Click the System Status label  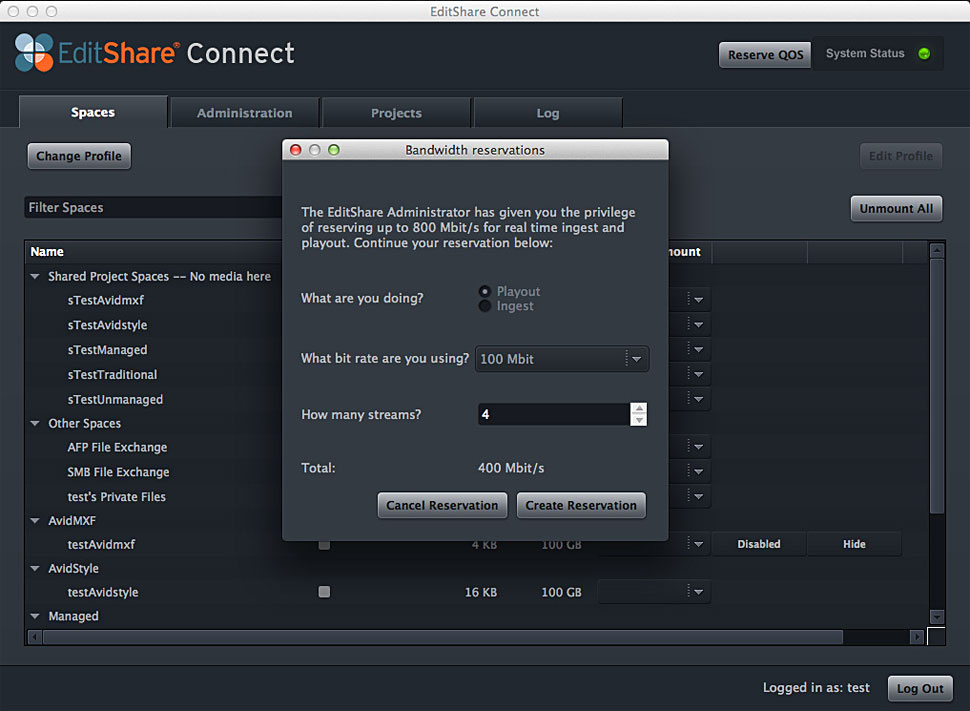tap(865, 53)
